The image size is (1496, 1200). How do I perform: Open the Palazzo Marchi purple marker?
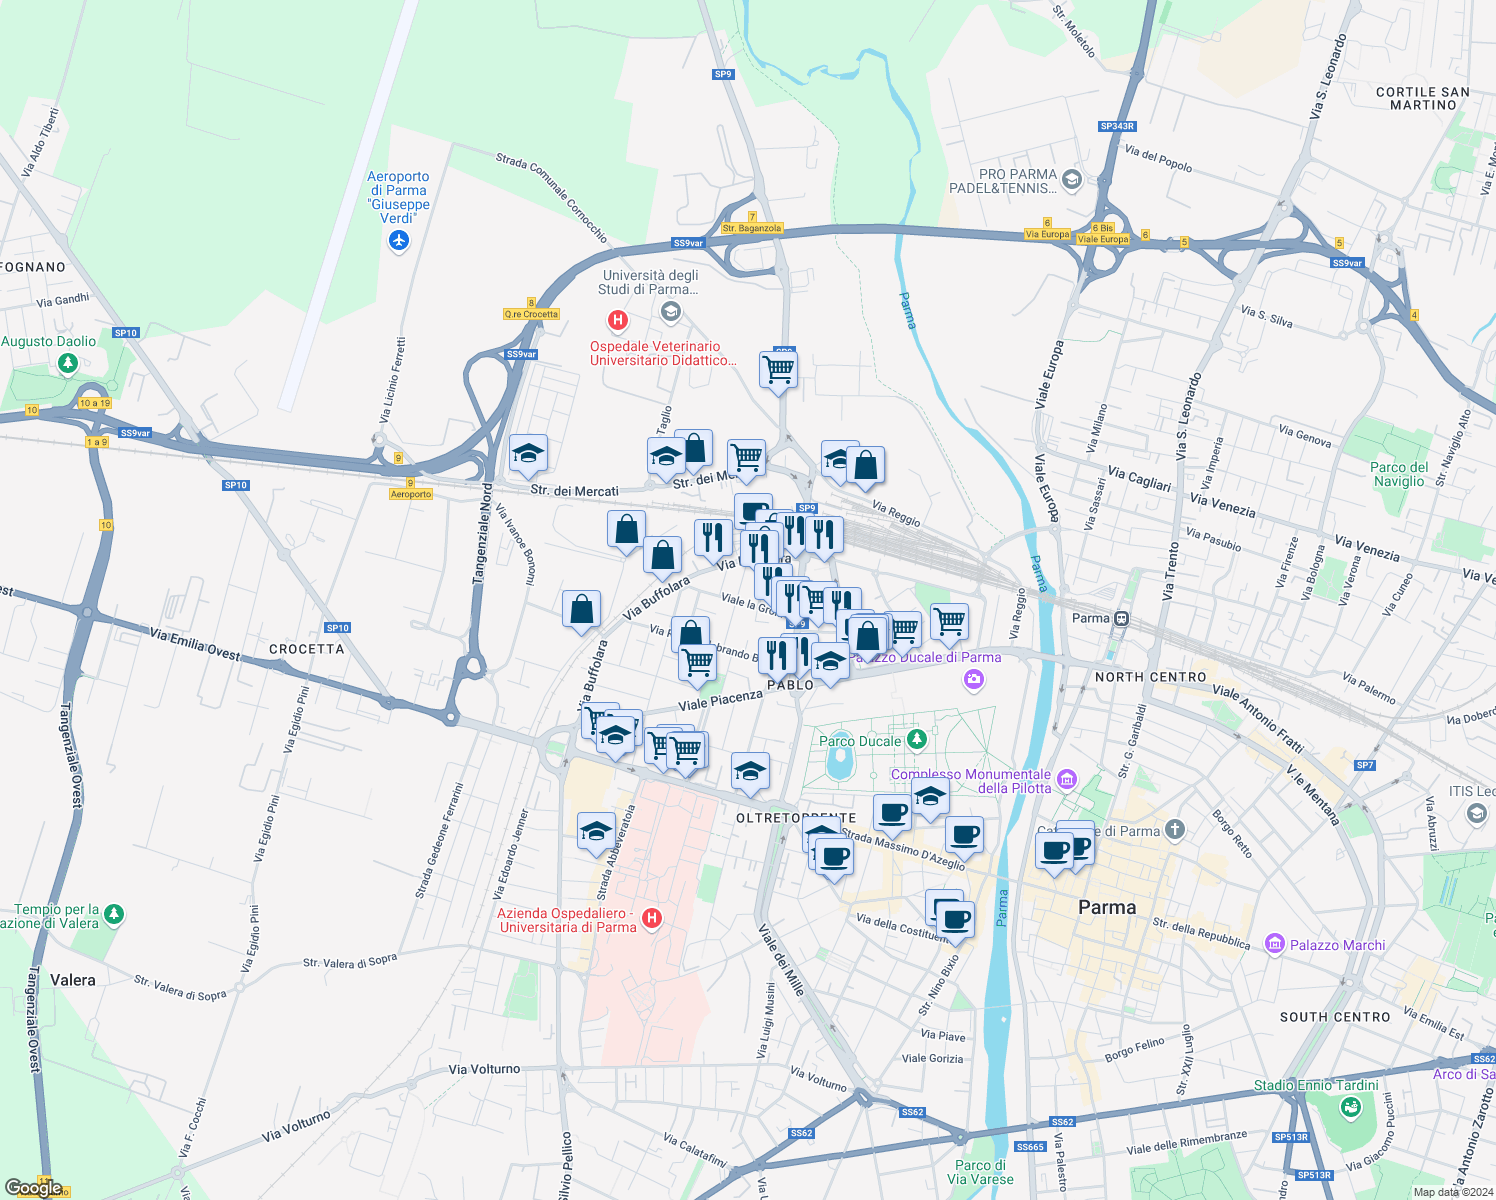tap(1274, 944)
